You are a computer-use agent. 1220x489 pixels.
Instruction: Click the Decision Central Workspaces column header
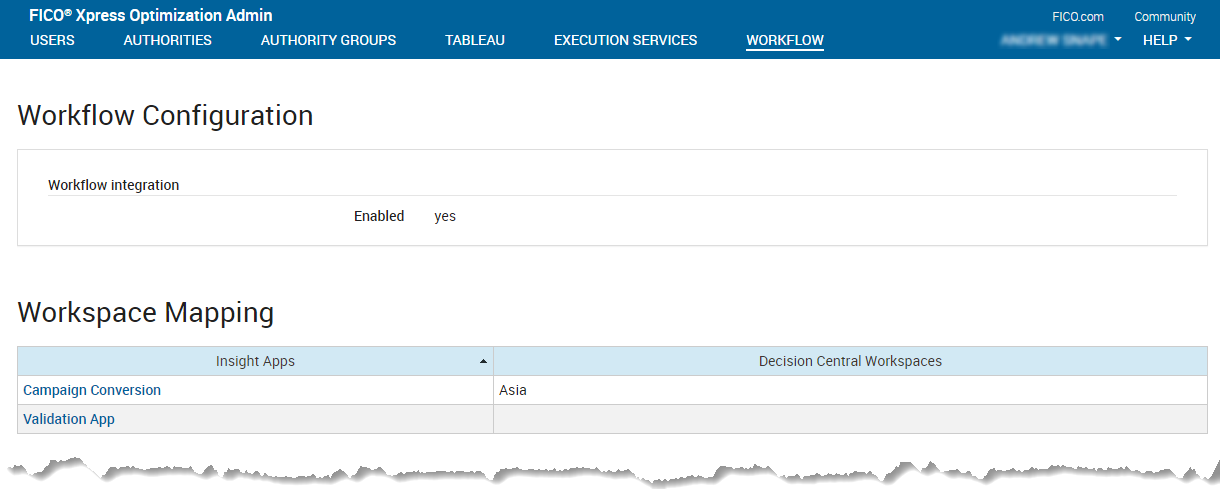[850, 361]
